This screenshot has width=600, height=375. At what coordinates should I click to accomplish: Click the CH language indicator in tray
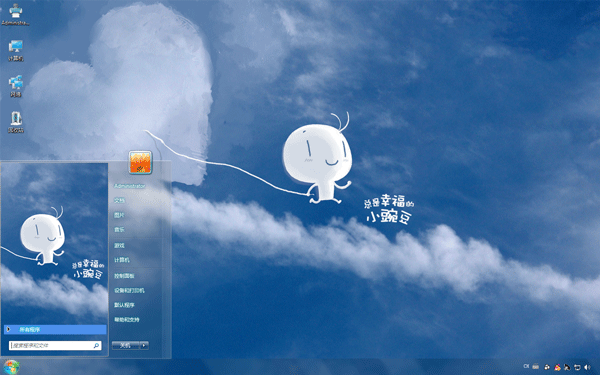(526, 366)
